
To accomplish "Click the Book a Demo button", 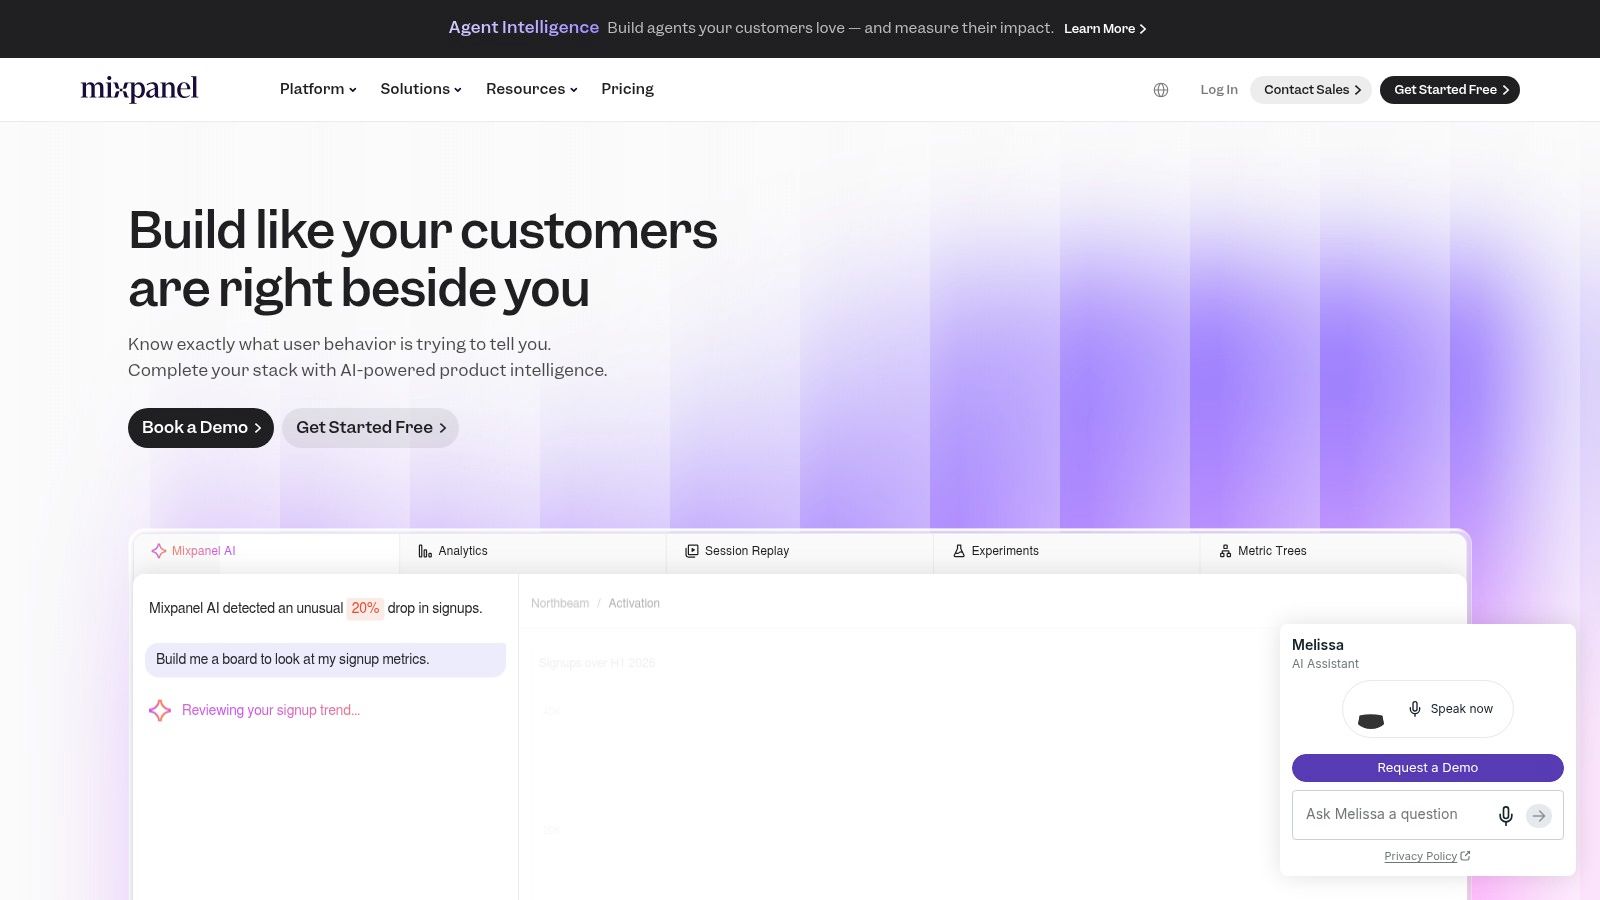I will coord(201,428).
